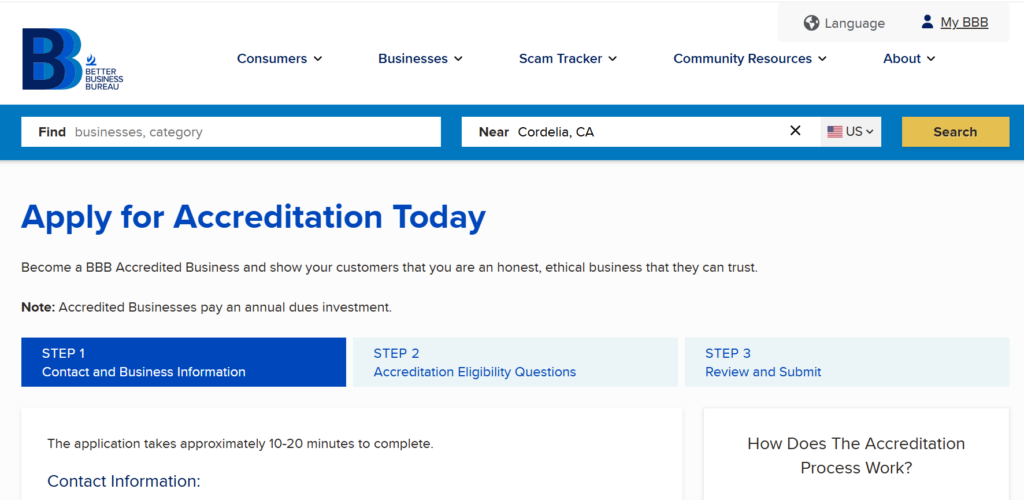Expand the Businesses menu
Viewport: 1024px width, 500px height.
[x=420, y=59]
